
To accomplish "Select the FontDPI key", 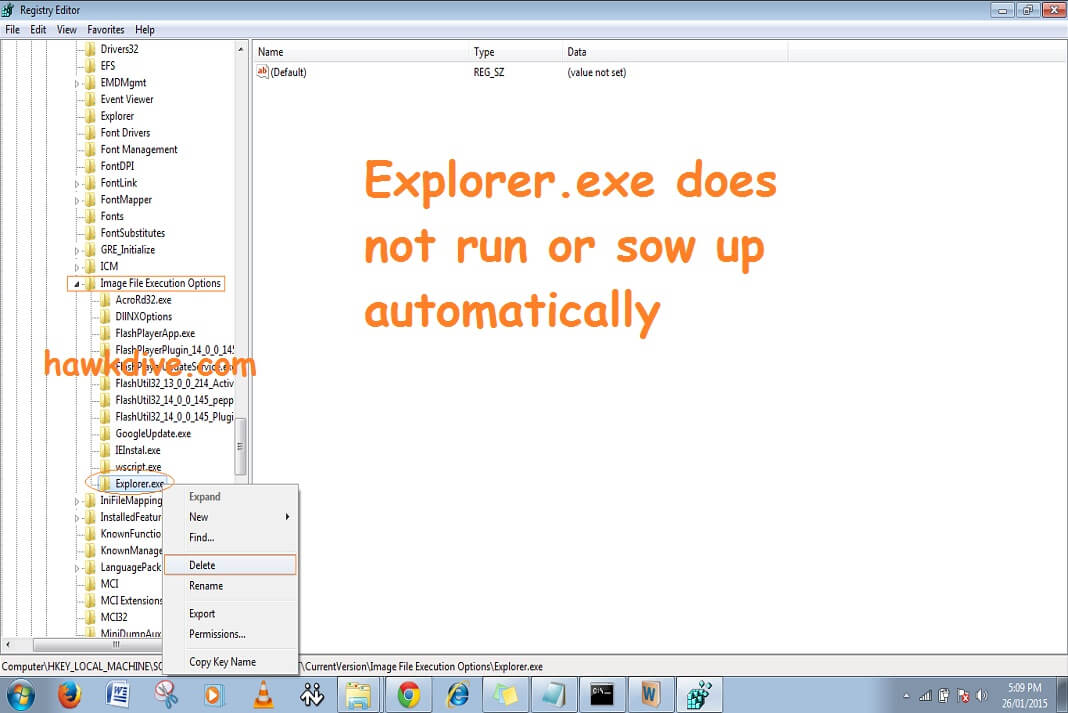I will click(x=117, y=166).
